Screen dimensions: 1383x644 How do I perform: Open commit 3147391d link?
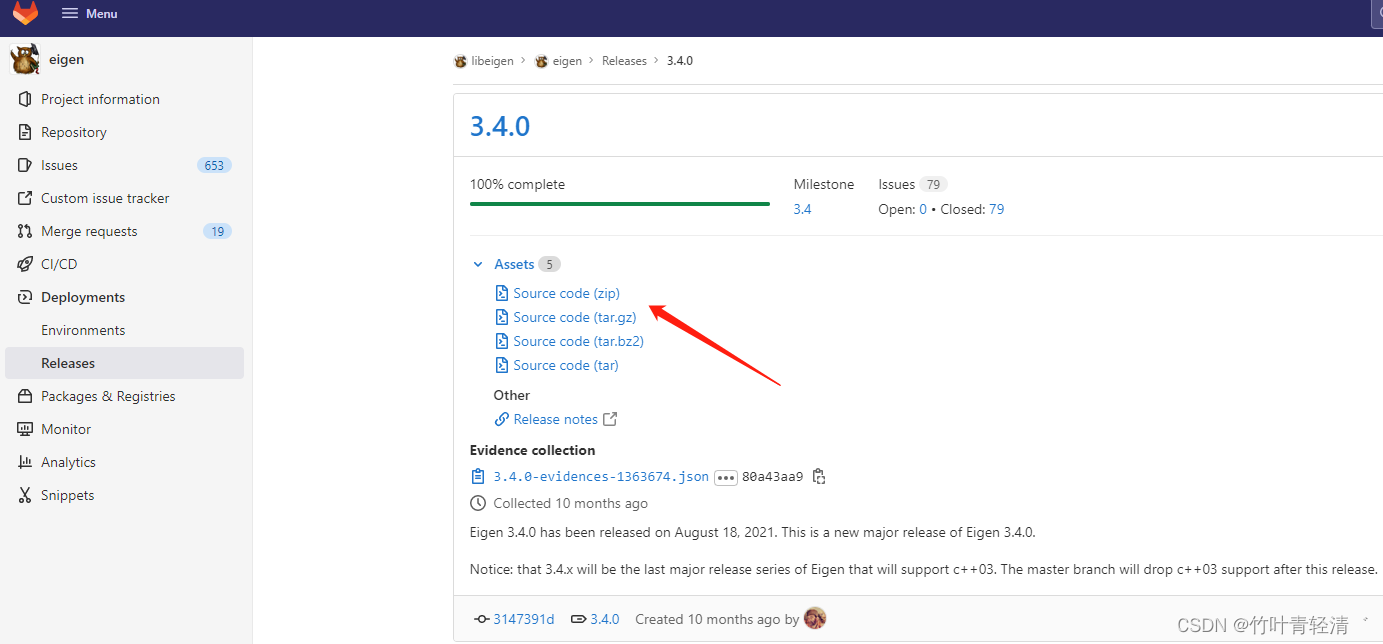click(523, 619)
